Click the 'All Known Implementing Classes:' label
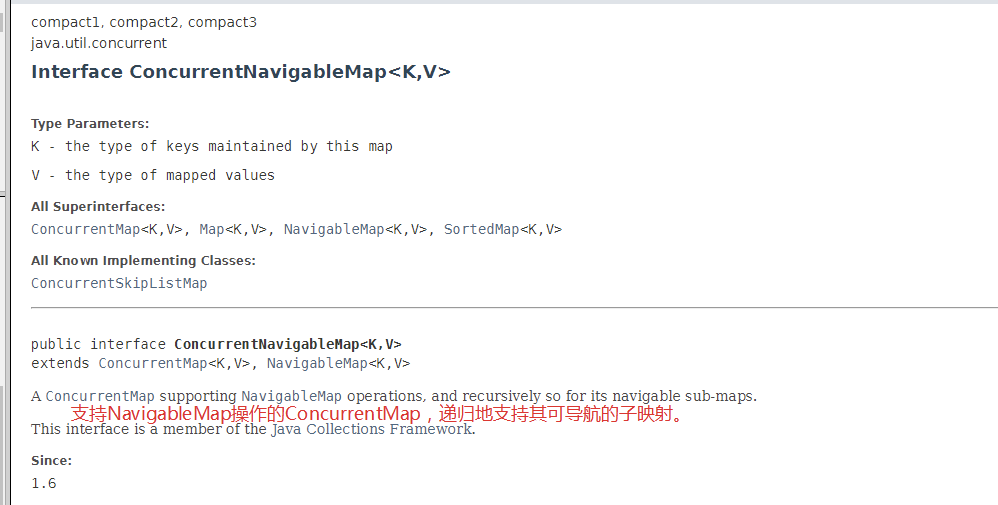 tap(143, 260)
